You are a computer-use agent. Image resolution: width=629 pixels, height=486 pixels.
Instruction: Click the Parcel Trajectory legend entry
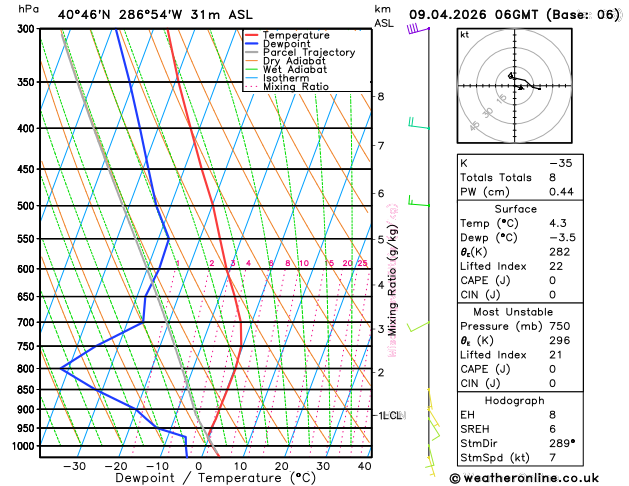(x=300, y=53)
